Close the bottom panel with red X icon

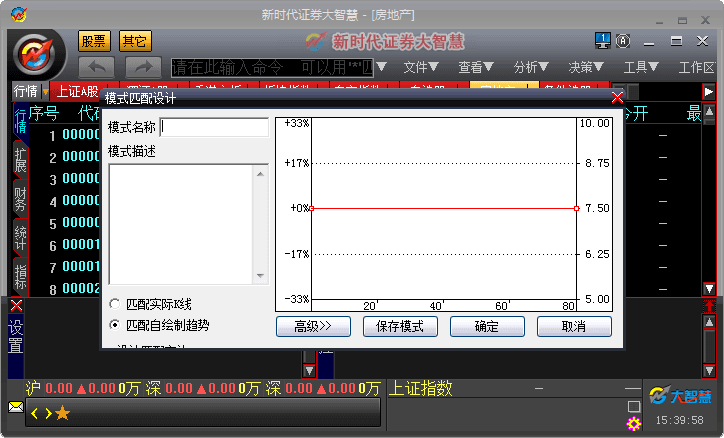coord(16,305)
